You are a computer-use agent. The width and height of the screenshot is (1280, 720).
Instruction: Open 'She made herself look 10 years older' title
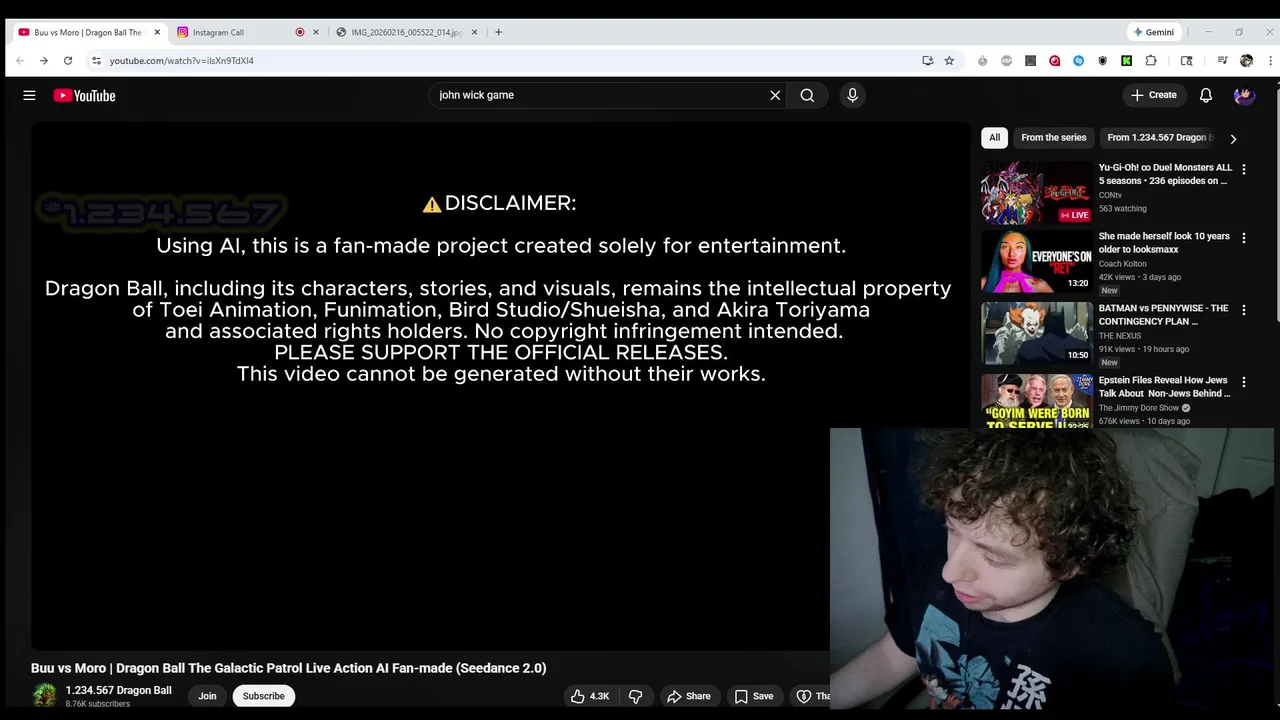[x=1164, y=243]
